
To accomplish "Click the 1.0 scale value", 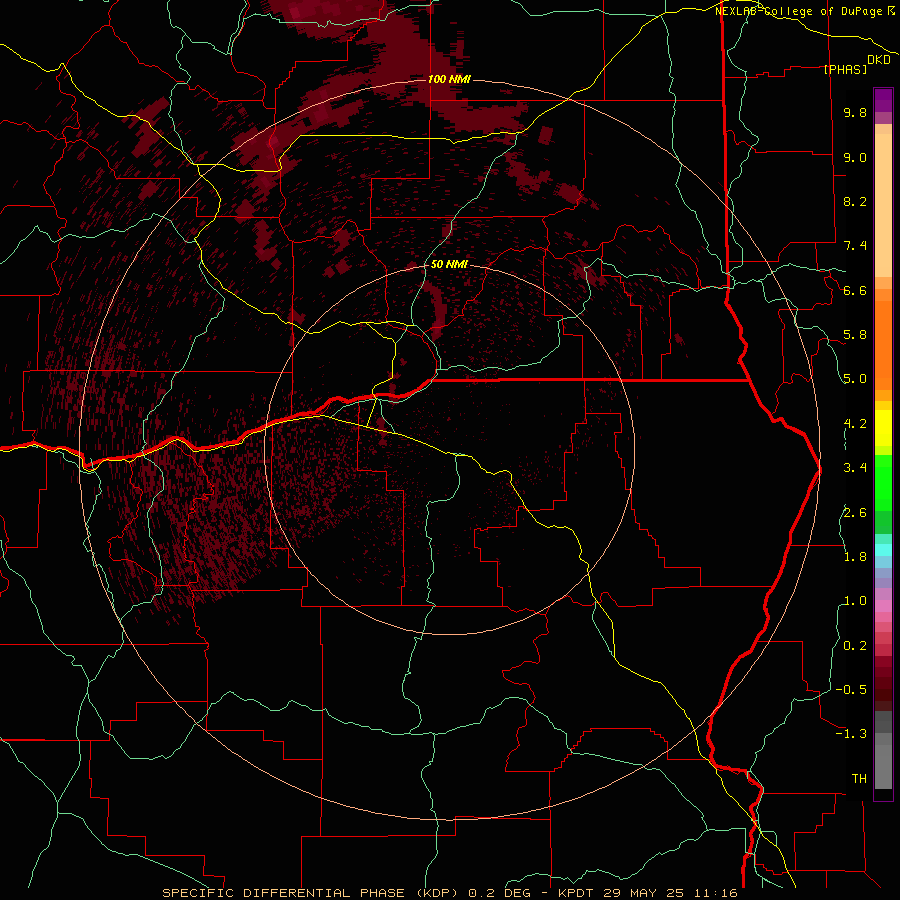I will [x=855, y=601].
